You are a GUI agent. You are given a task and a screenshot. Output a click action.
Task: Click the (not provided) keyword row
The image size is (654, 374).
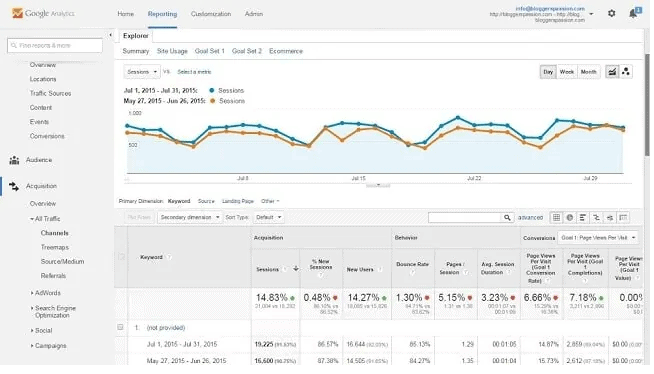166,328
